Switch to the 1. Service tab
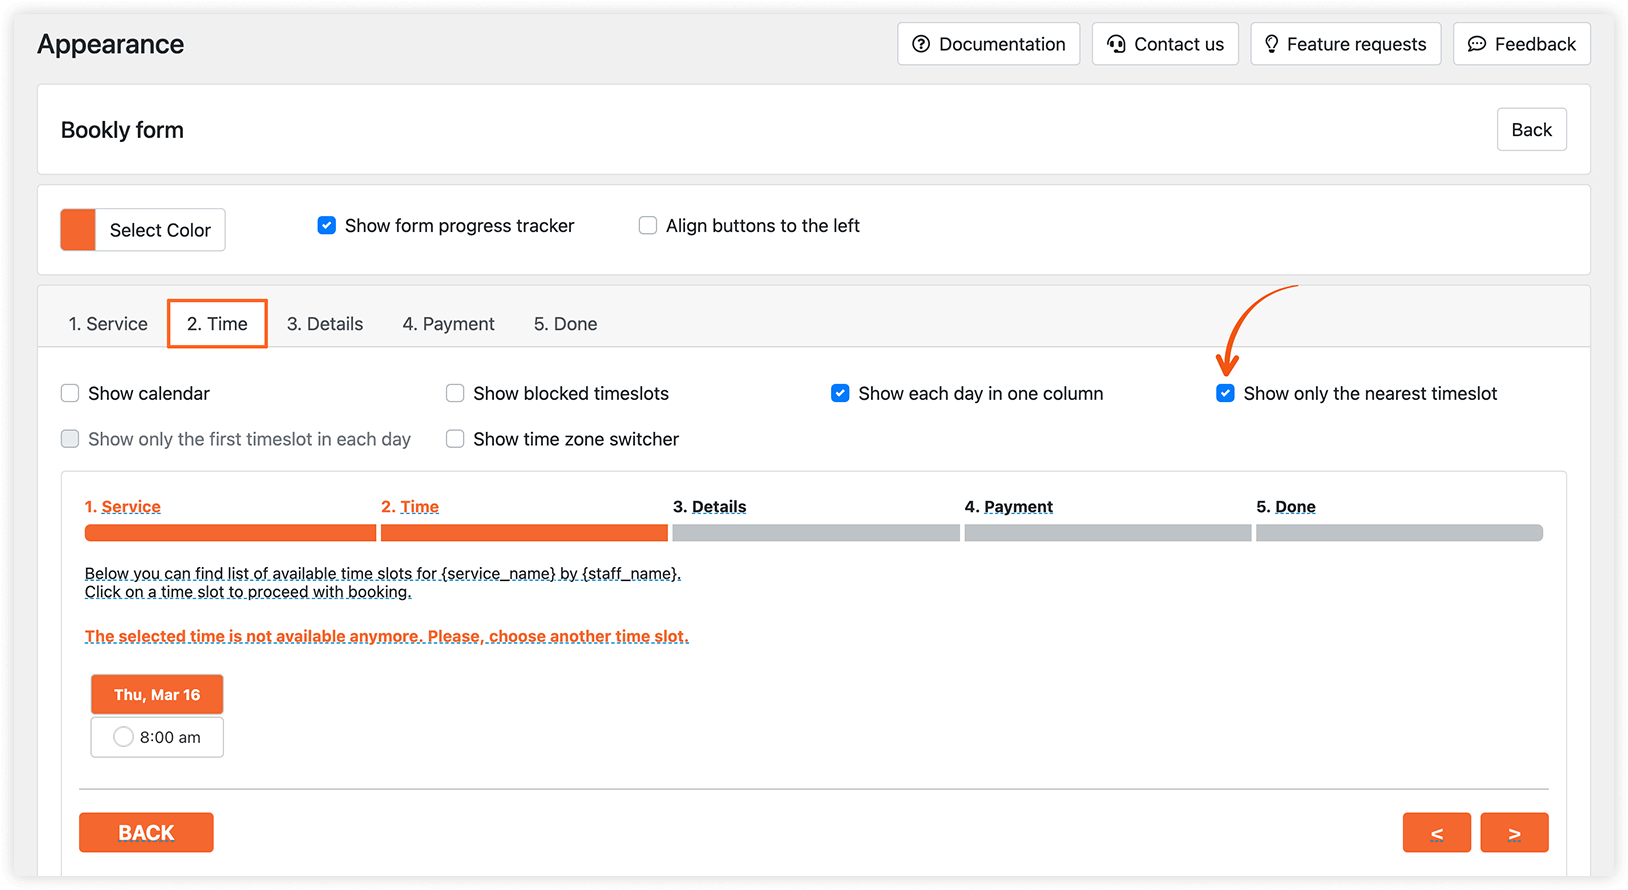This screenshot has height=890, width=1628. click(x=108, y=324)
